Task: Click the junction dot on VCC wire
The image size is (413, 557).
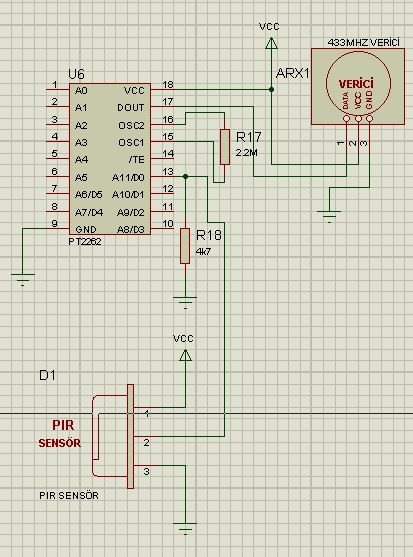Action: tap(271, 90)
